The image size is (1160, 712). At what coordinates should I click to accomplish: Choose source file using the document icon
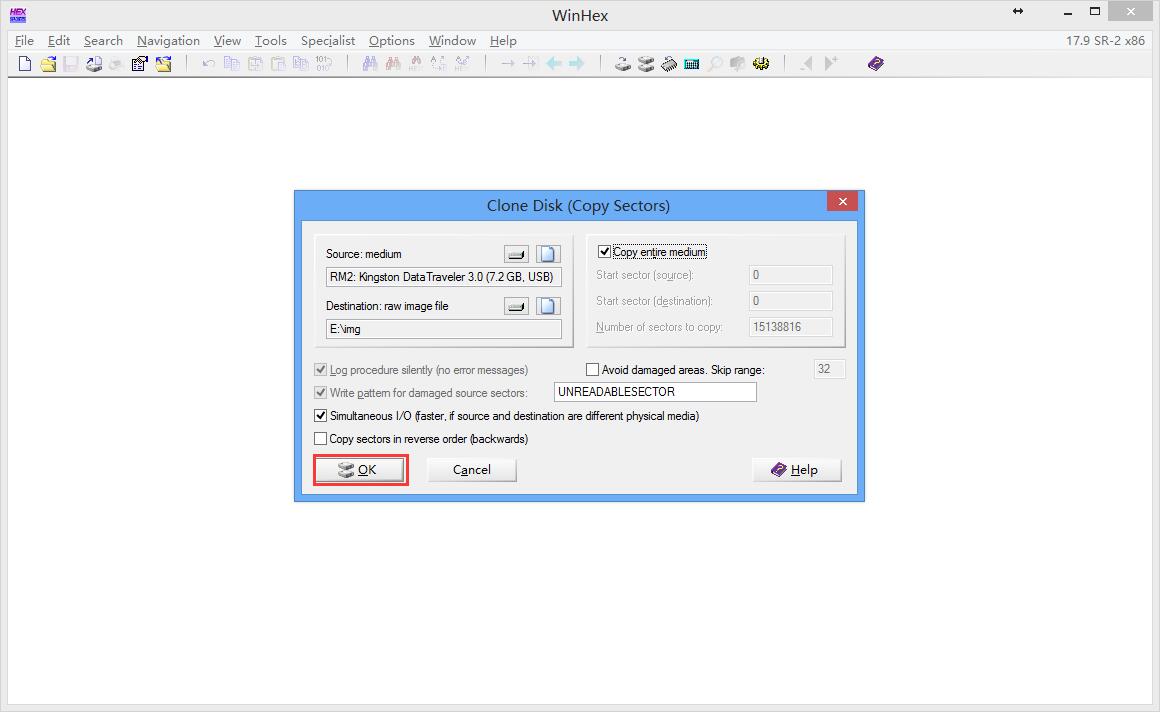click(547, 254)
